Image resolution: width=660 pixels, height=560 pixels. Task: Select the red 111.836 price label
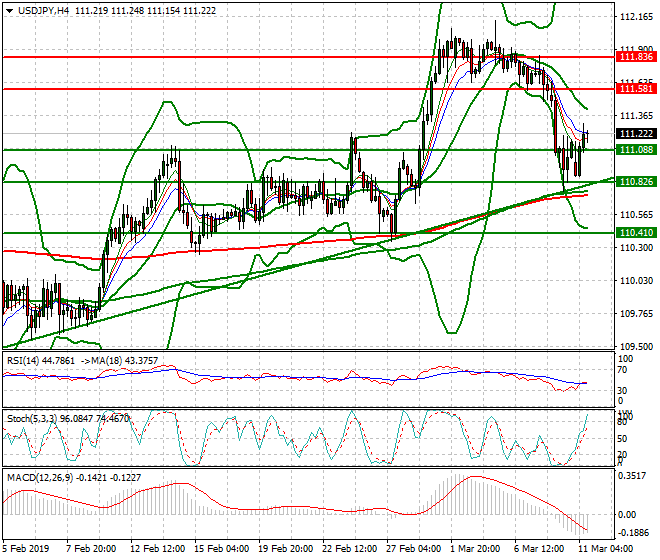636,57
